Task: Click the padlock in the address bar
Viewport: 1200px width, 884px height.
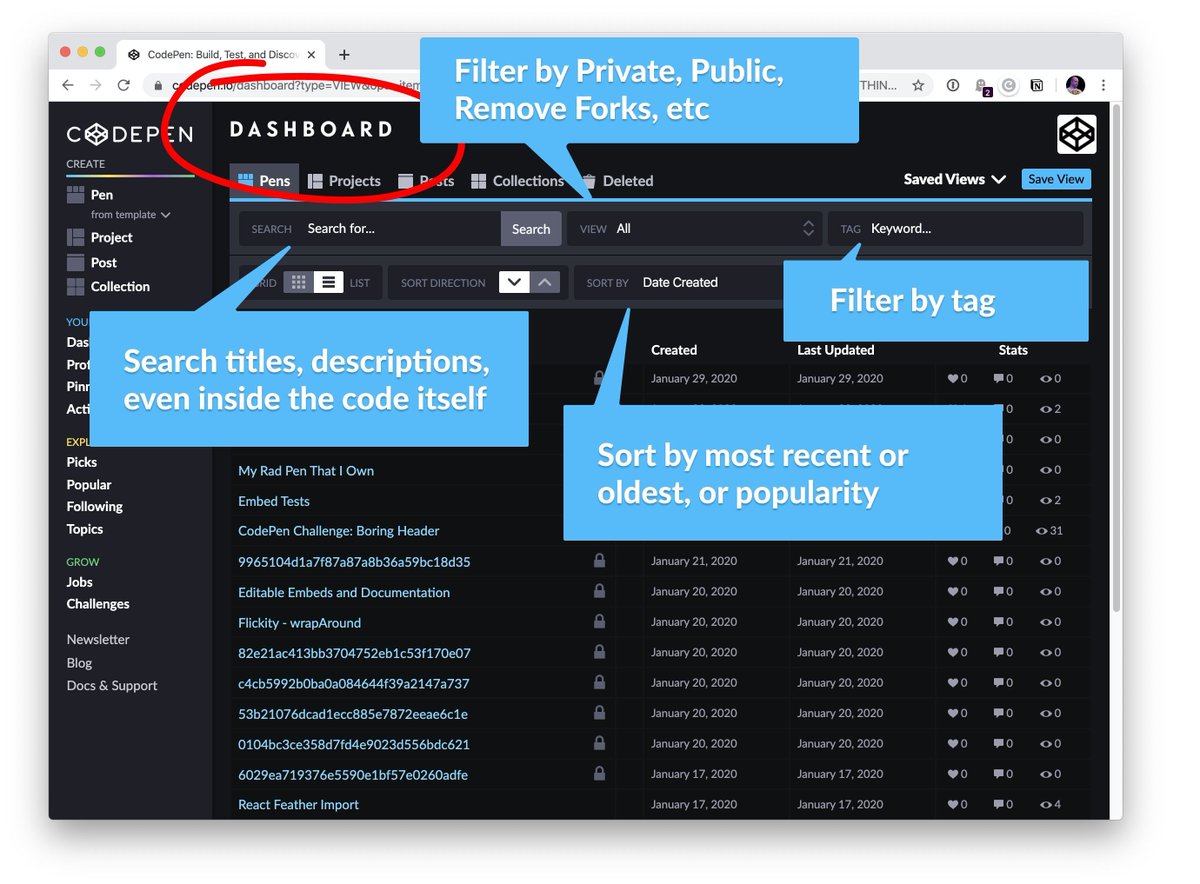Action: 158,86
